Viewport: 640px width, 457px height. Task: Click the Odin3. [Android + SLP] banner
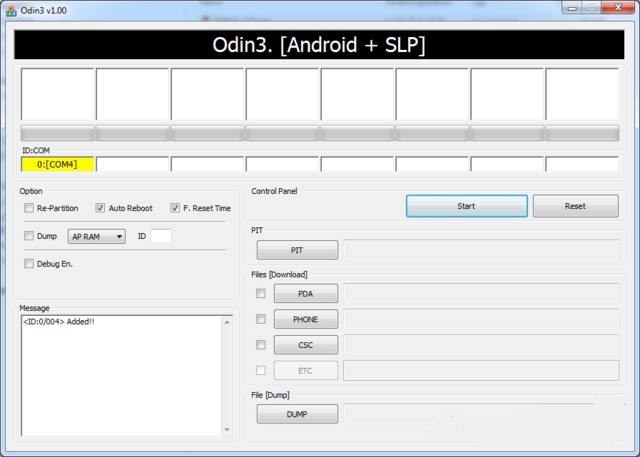[319, 44]
